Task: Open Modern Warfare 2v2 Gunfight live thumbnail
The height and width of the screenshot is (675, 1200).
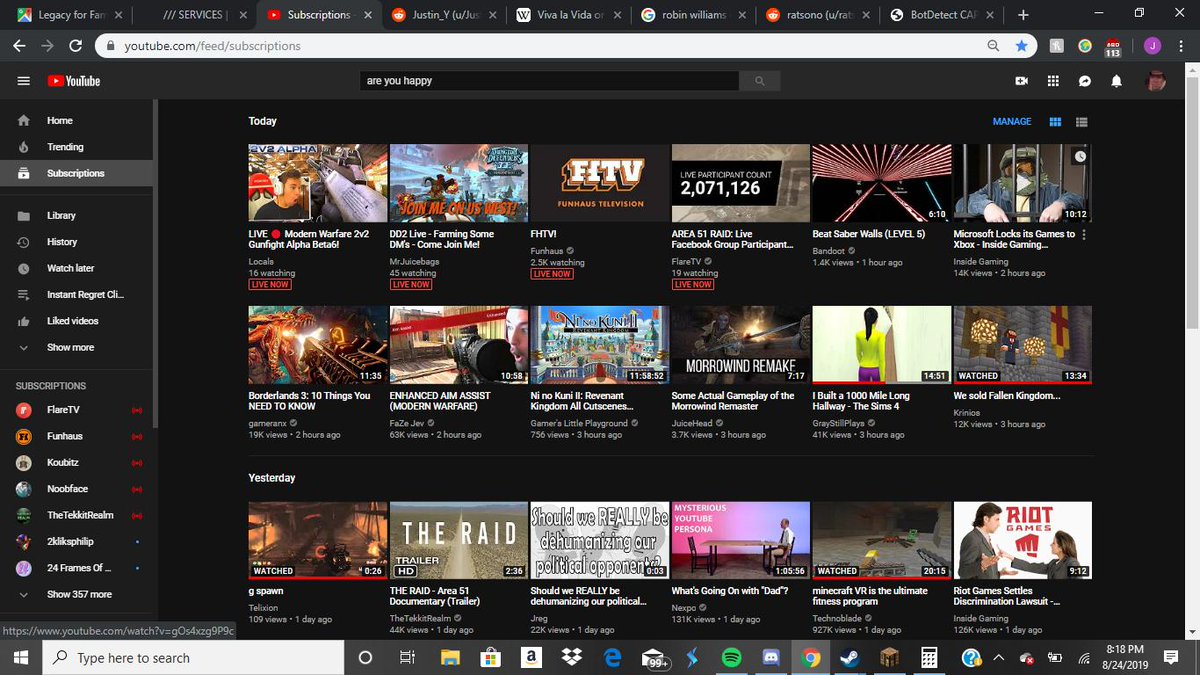Action: point(318,183)
